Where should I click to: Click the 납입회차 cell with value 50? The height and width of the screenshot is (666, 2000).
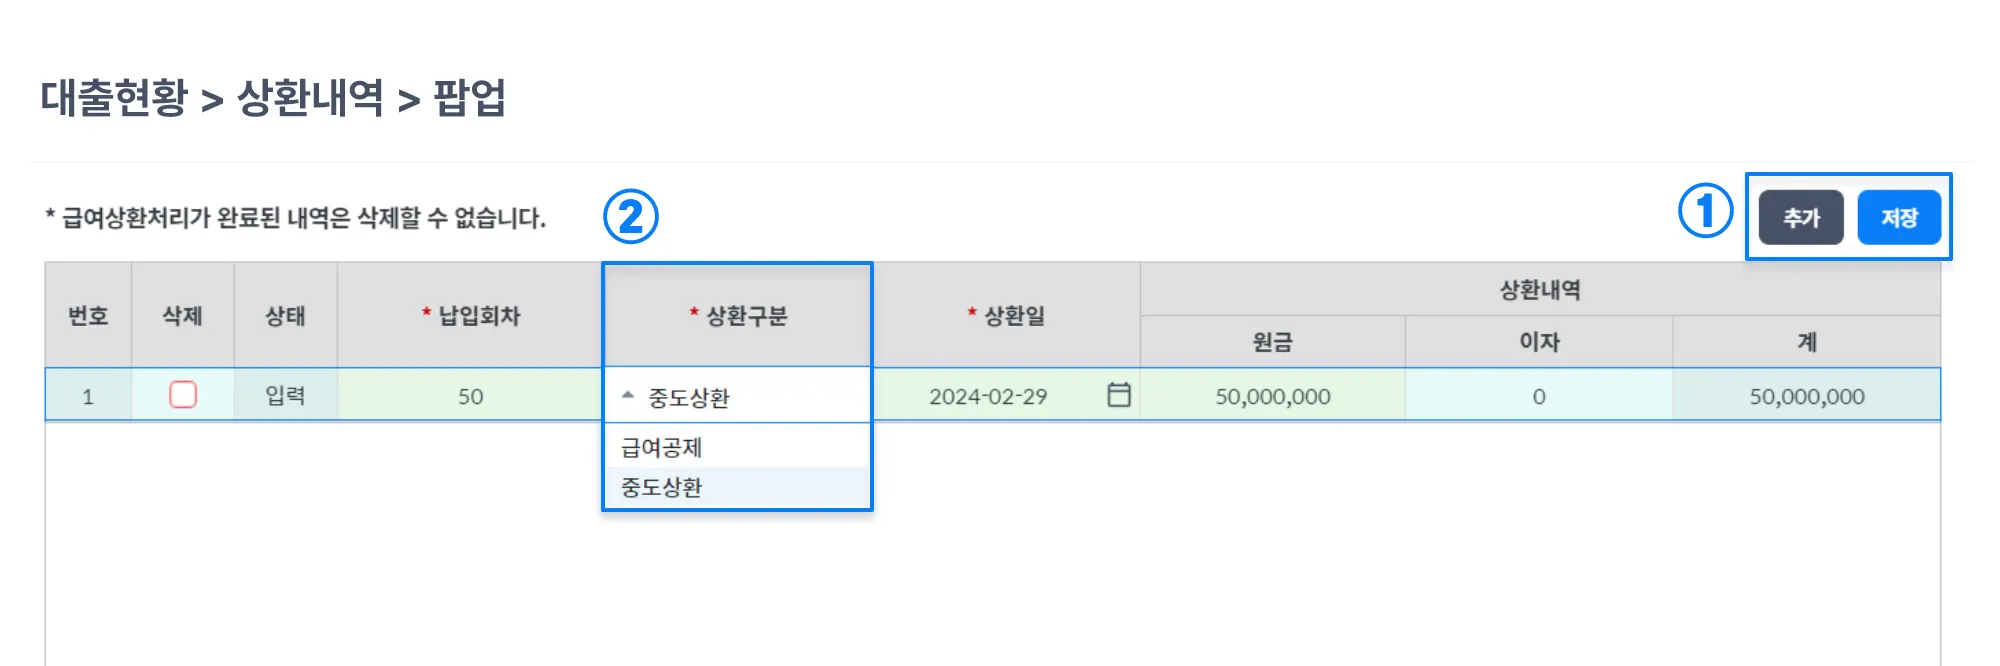click(x=470, y=396)
